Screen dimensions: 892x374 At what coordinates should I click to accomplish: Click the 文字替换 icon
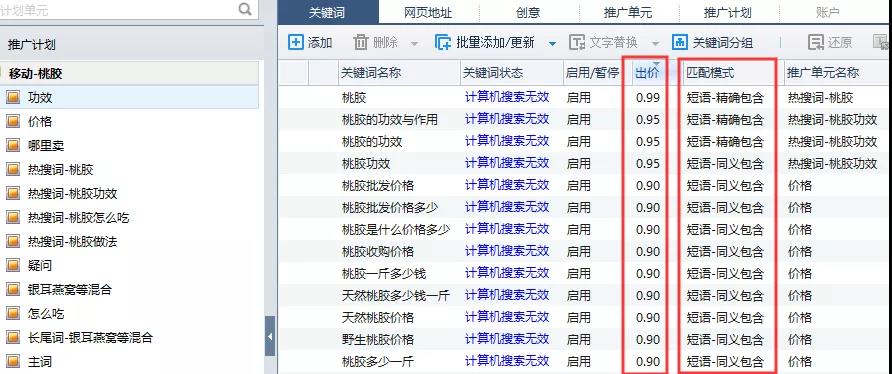(x=577, y=42)
